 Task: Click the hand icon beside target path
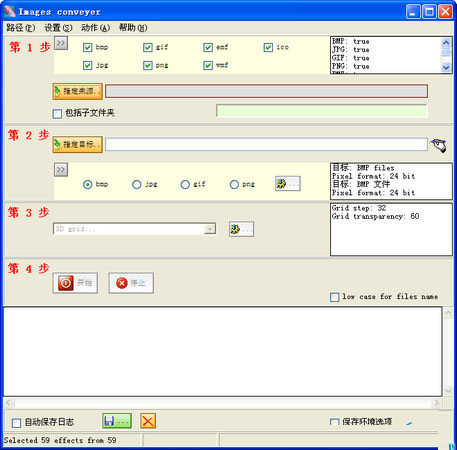438,146
